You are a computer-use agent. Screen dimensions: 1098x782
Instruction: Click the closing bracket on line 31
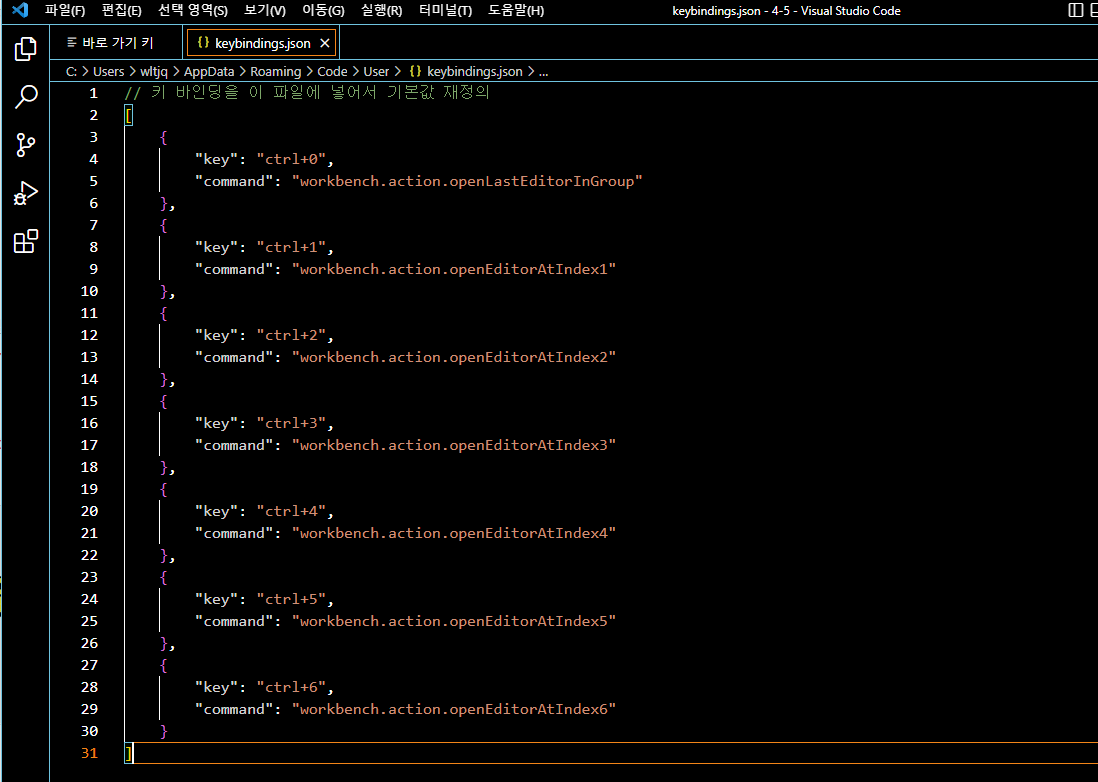(128, 753)
